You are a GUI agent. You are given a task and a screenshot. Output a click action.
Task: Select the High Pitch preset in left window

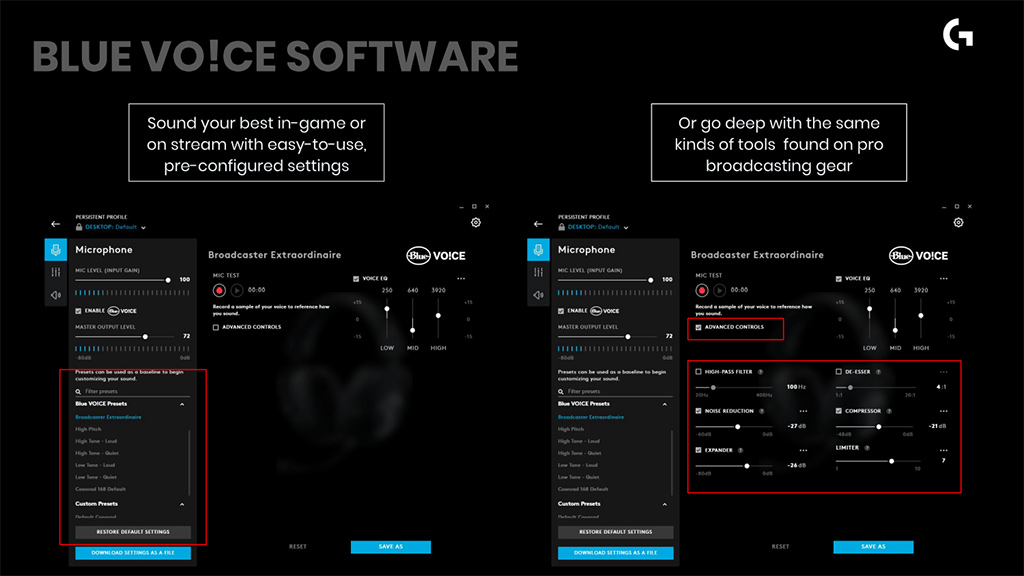(88, 429)
